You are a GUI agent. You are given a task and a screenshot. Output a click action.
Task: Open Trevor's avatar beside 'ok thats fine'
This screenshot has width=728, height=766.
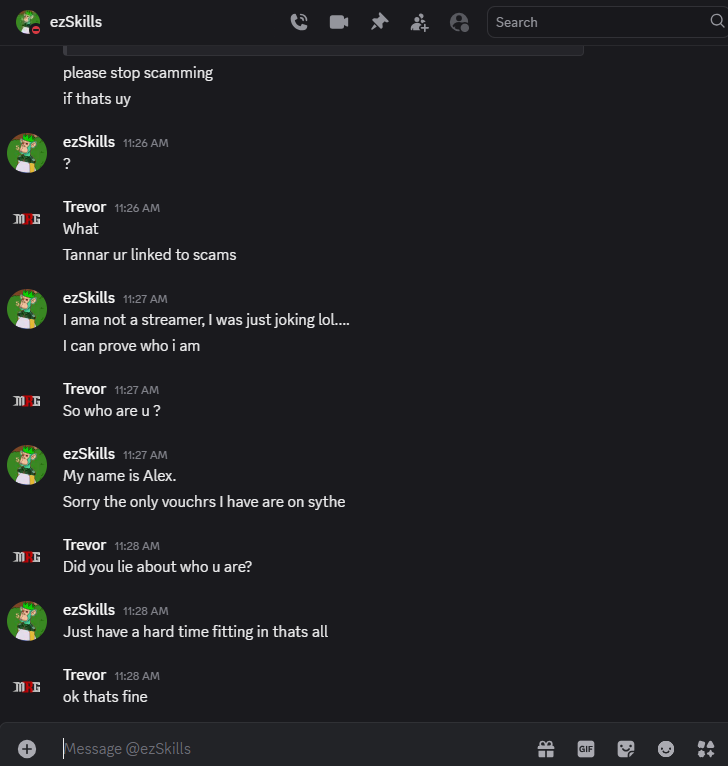pyautogui.click(x=27, y=687)
